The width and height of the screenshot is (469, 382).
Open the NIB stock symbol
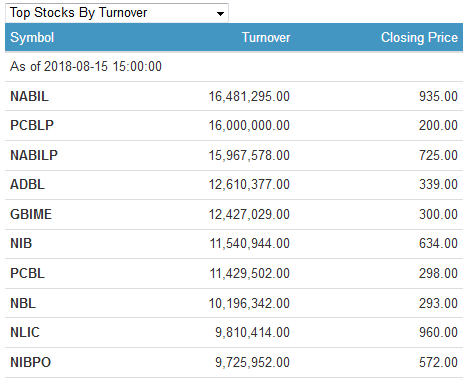21,243
